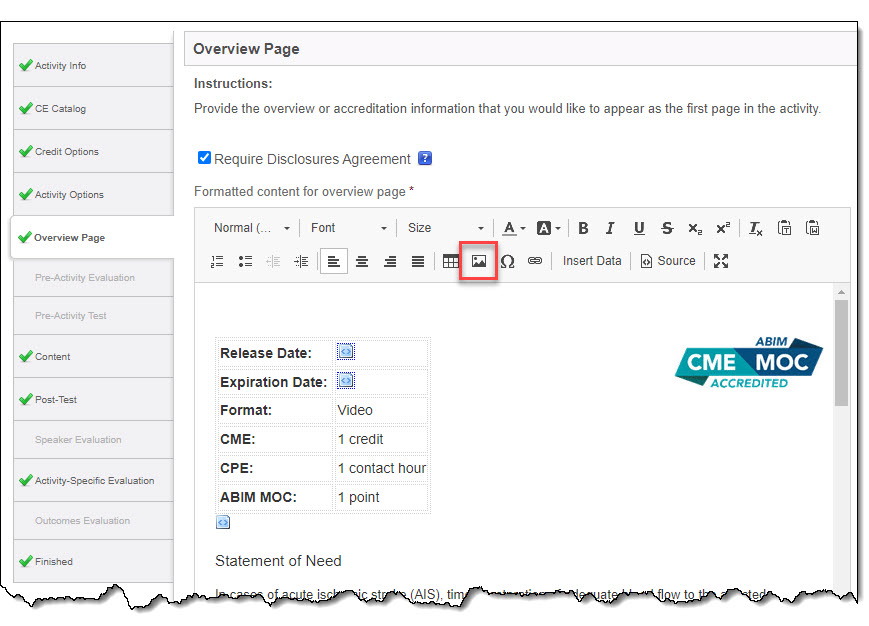Open background color picker
The image size is (869, 626).
click(x=548, y=228)
